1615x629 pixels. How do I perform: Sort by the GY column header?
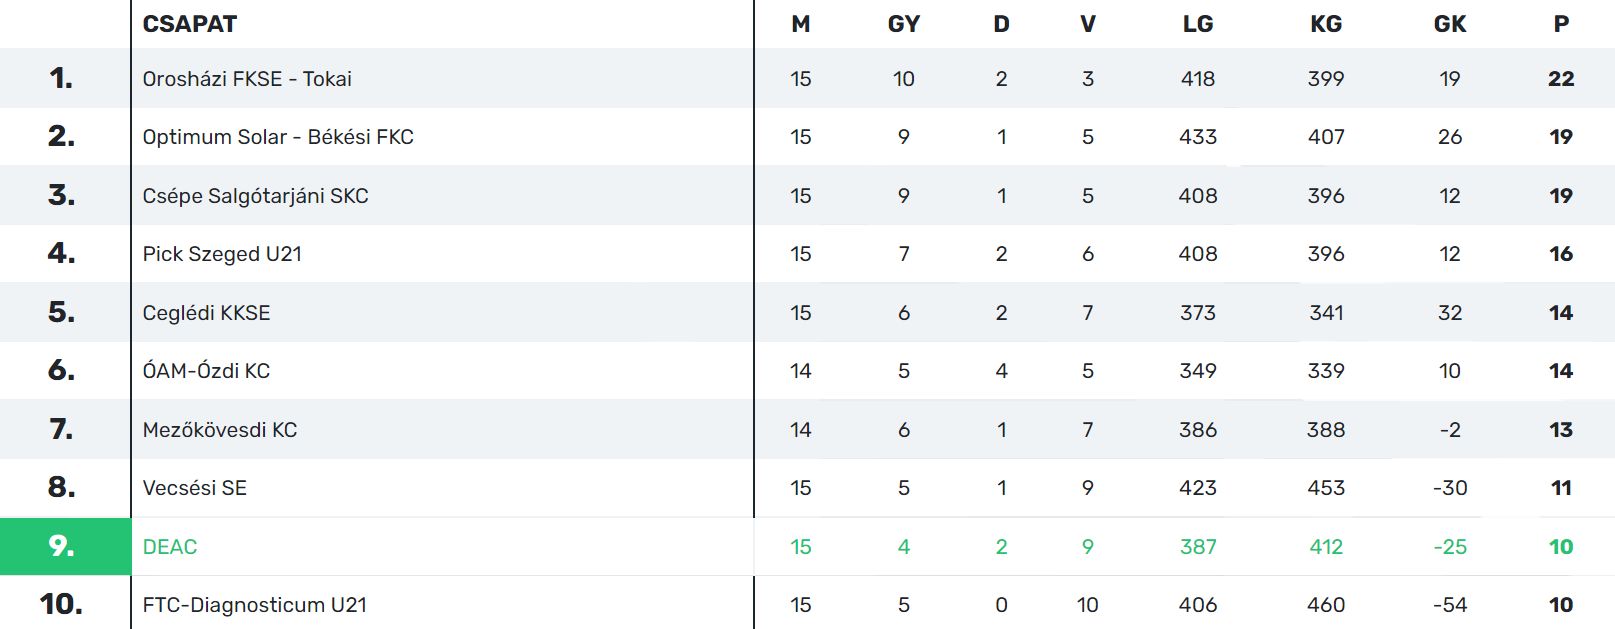tap(903, 24)
